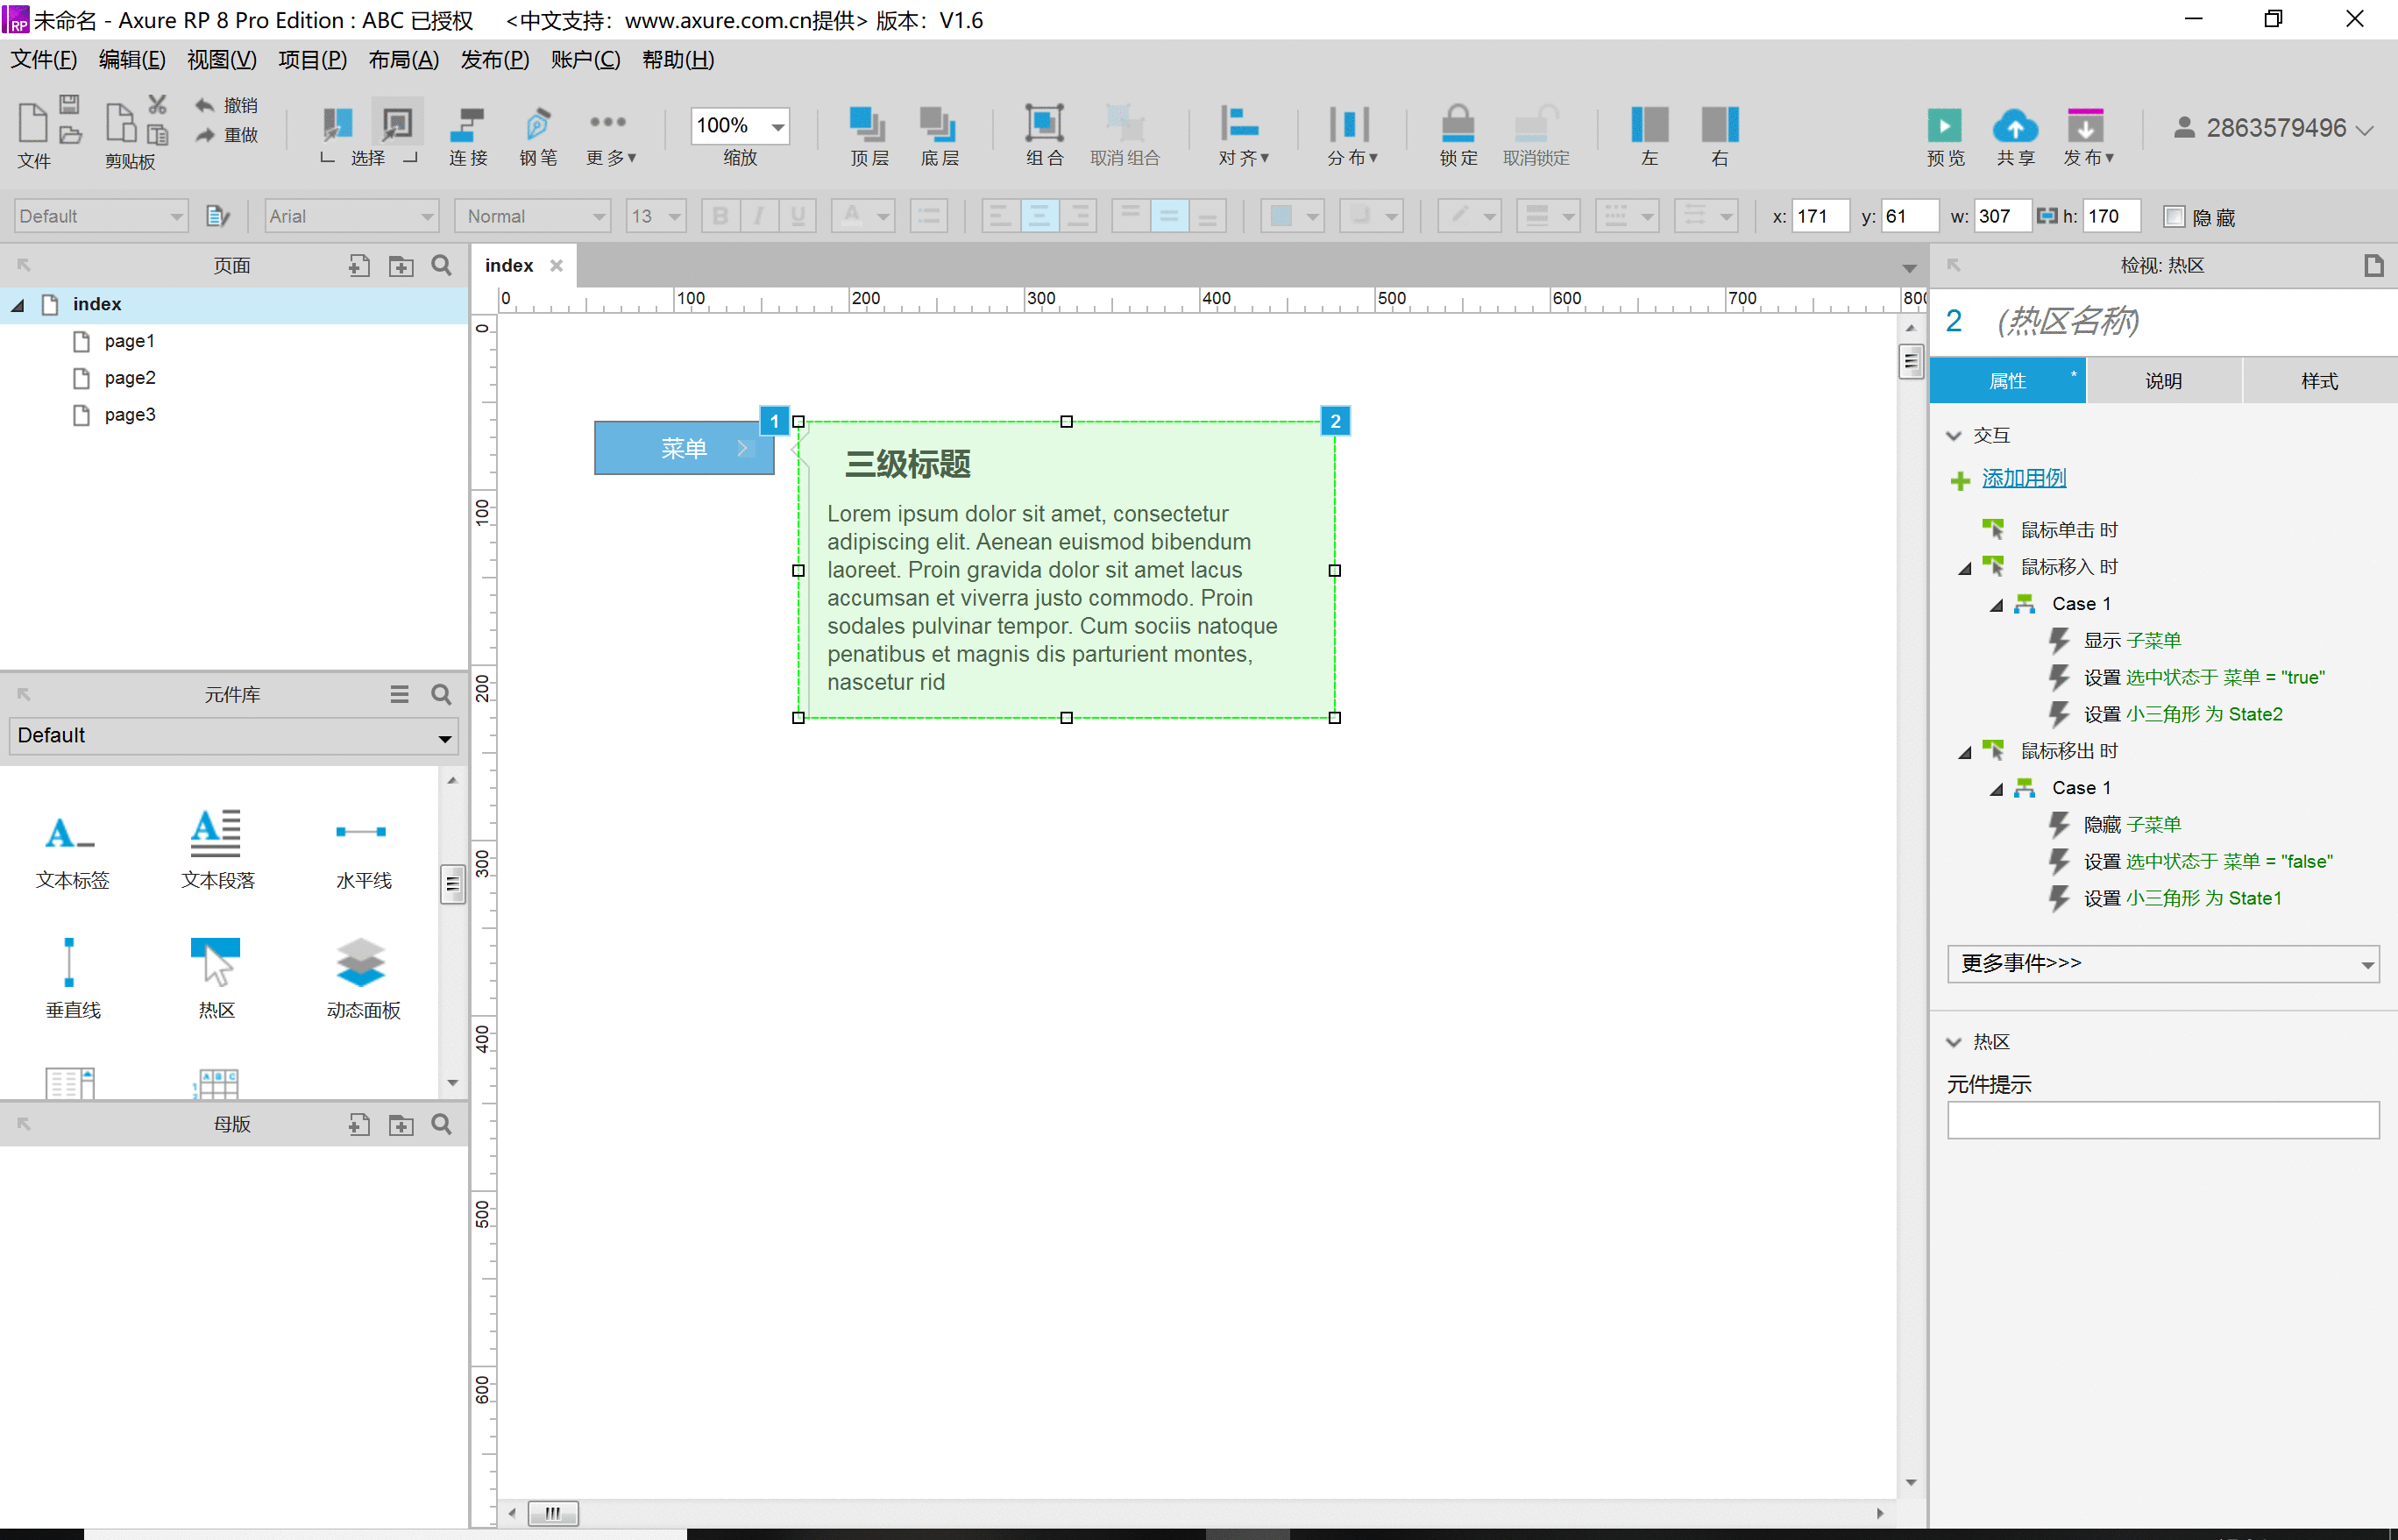The height and width of the screenshot is (1540, 2398).
Task: Open the 发布(P) menu
Action: click(494, 60)
